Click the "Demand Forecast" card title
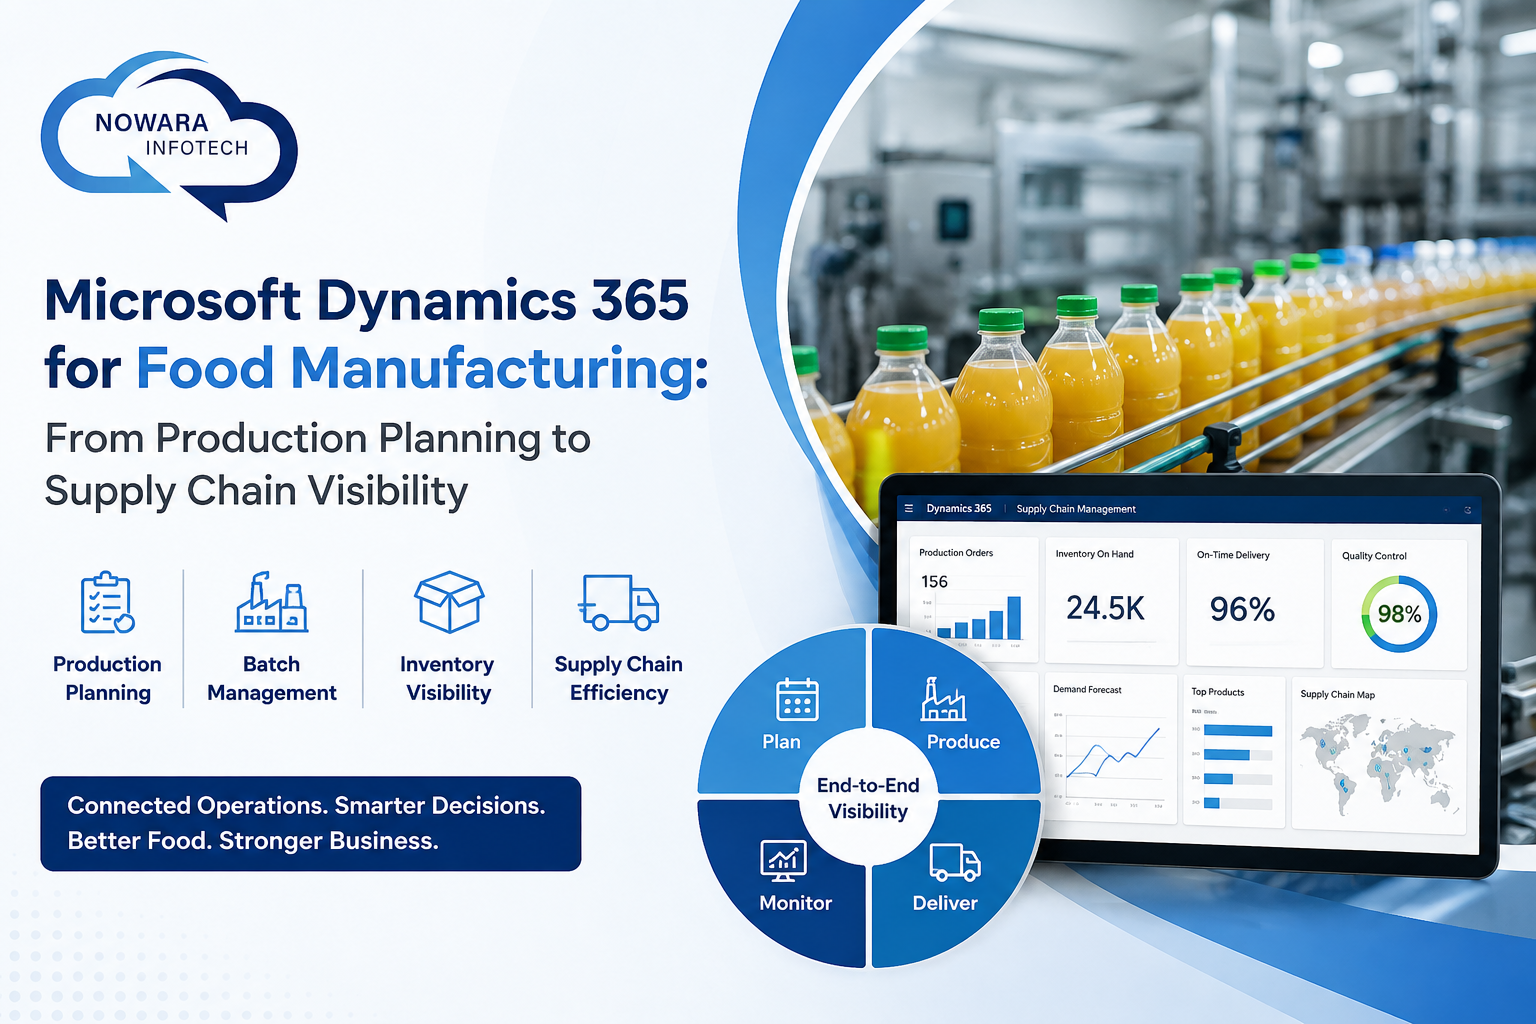1536x1024 pixels. pos(1087,690)
